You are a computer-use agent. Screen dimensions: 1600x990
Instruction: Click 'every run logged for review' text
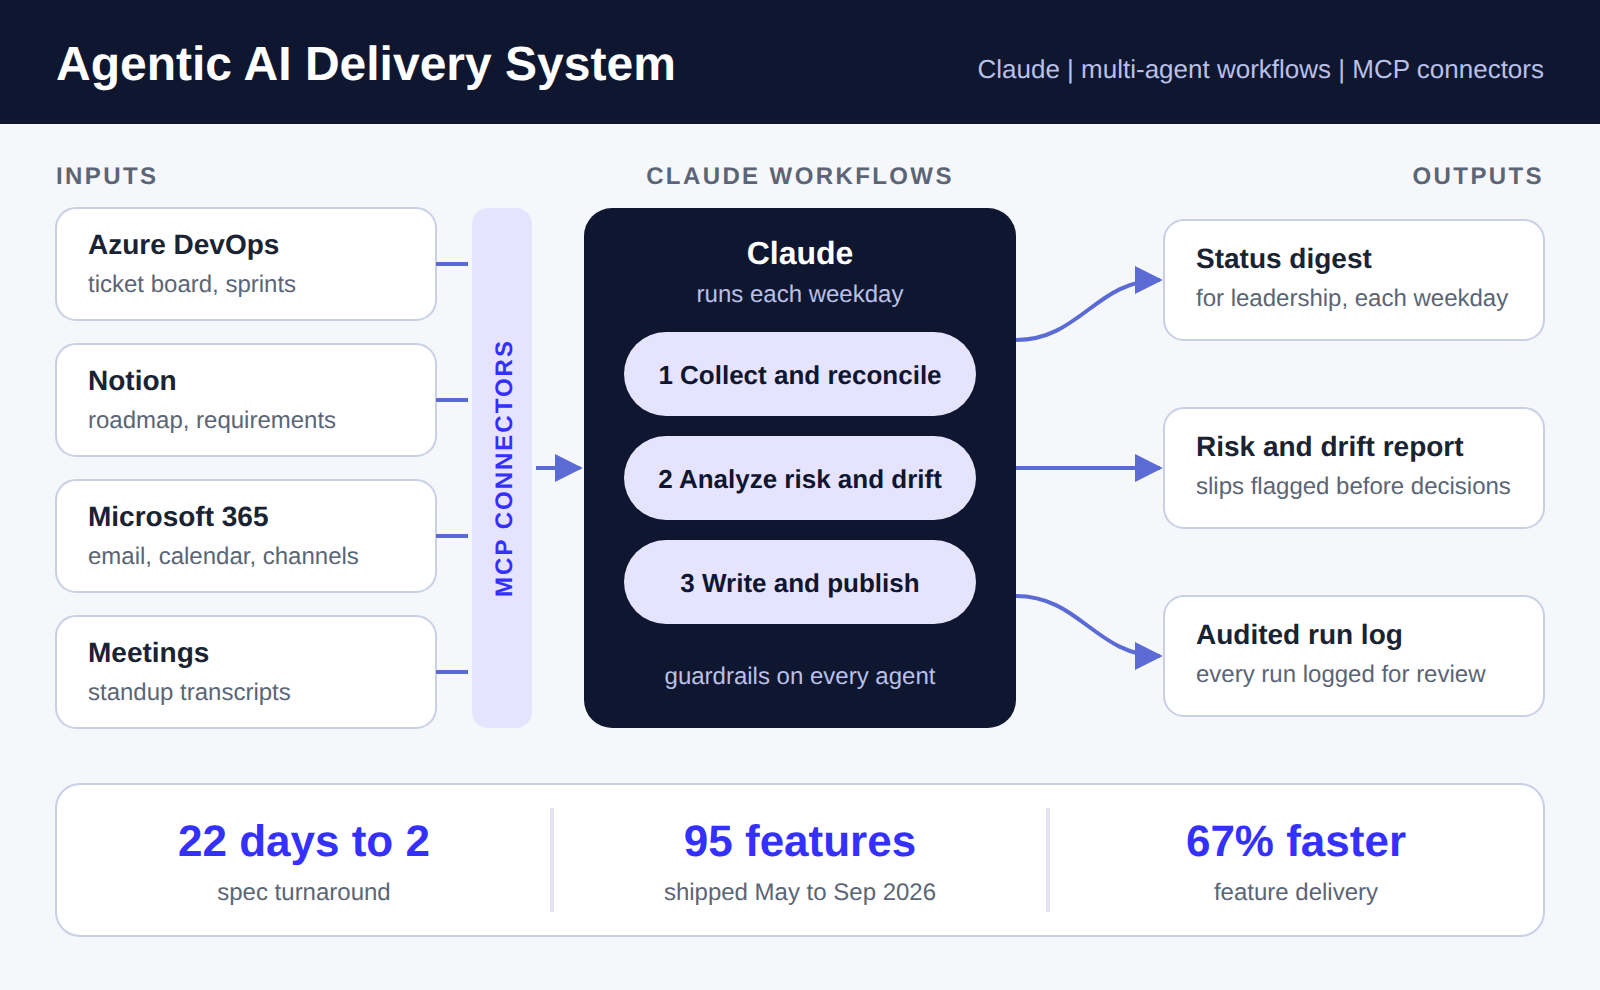tap(1341, 674)
